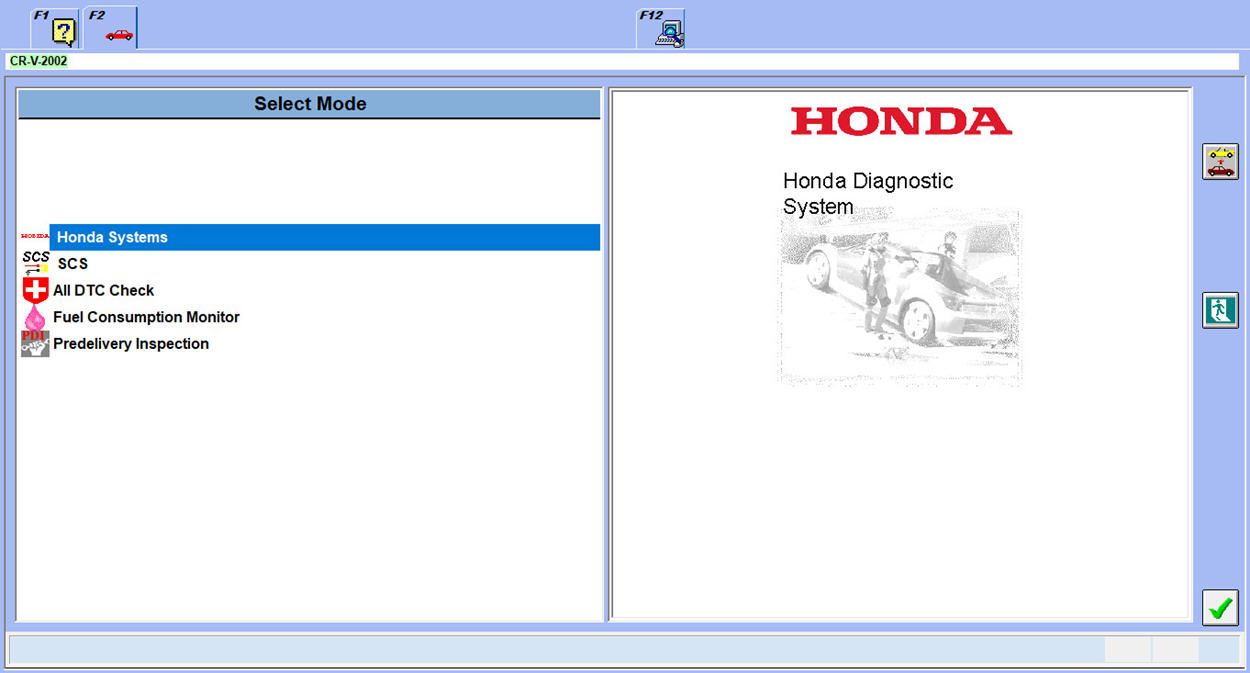Click the Honda Diagnostic System title text
Screen dimensions: 1250x673
(868, 194)
